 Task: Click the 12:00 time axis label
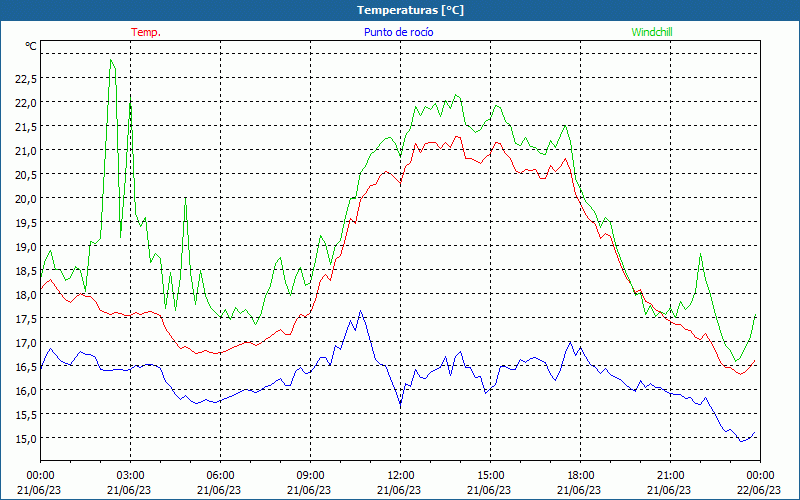coord(401,476)
